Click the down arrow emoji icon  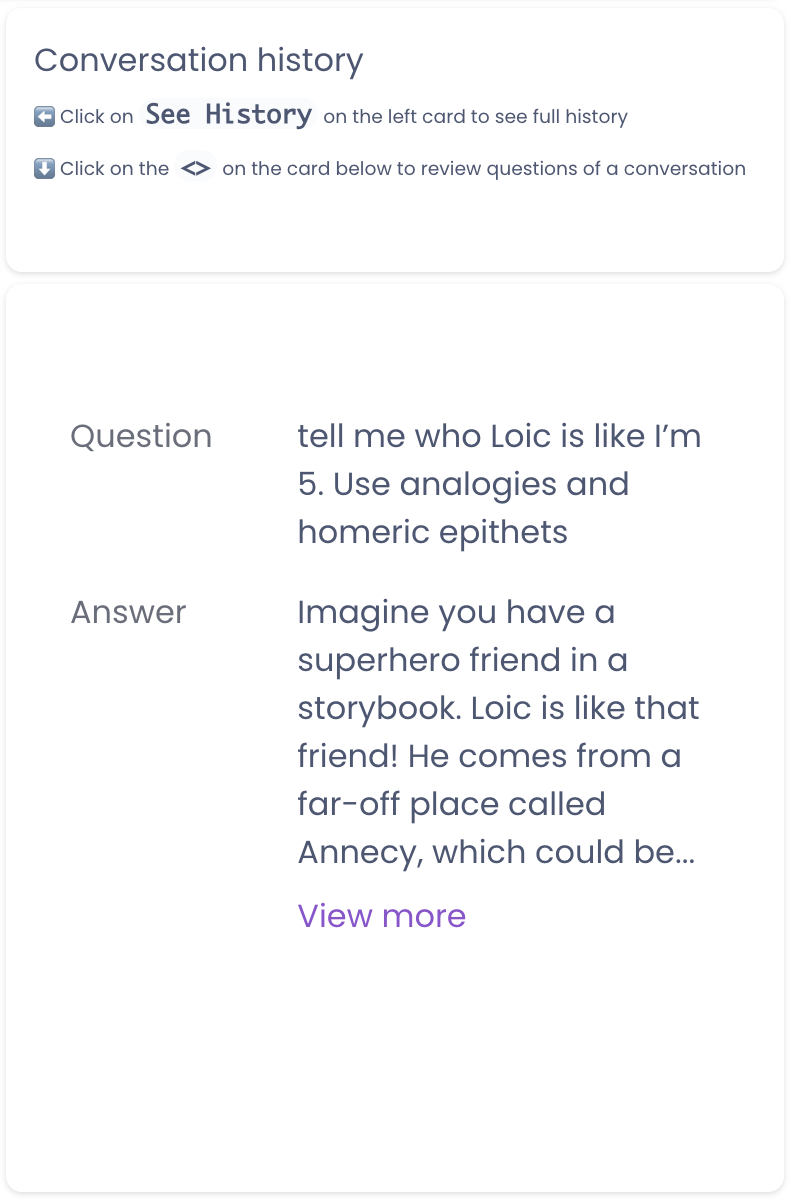[x=44, y=169]
